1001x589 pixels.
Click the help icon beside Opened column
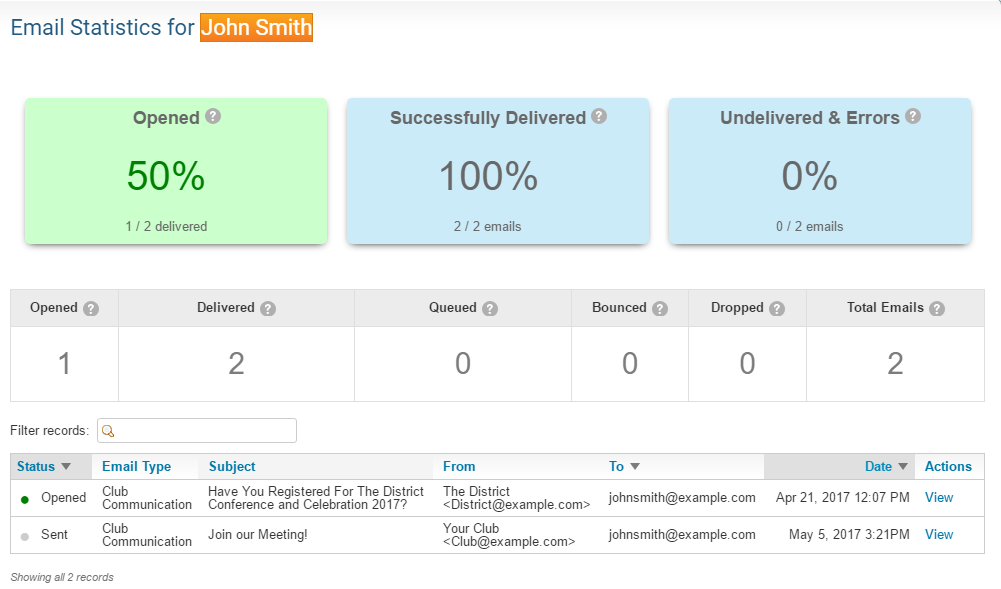click(x=93, y=308)
